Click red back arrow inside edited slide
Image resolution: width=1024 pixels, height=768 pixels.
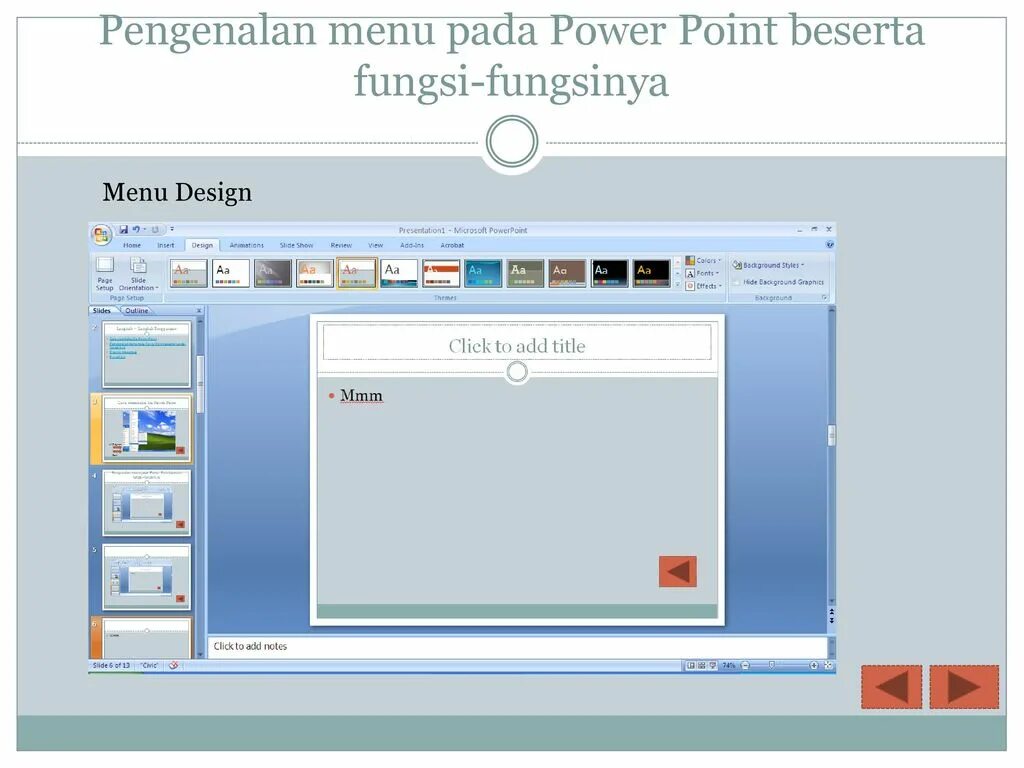click(677, 571)
